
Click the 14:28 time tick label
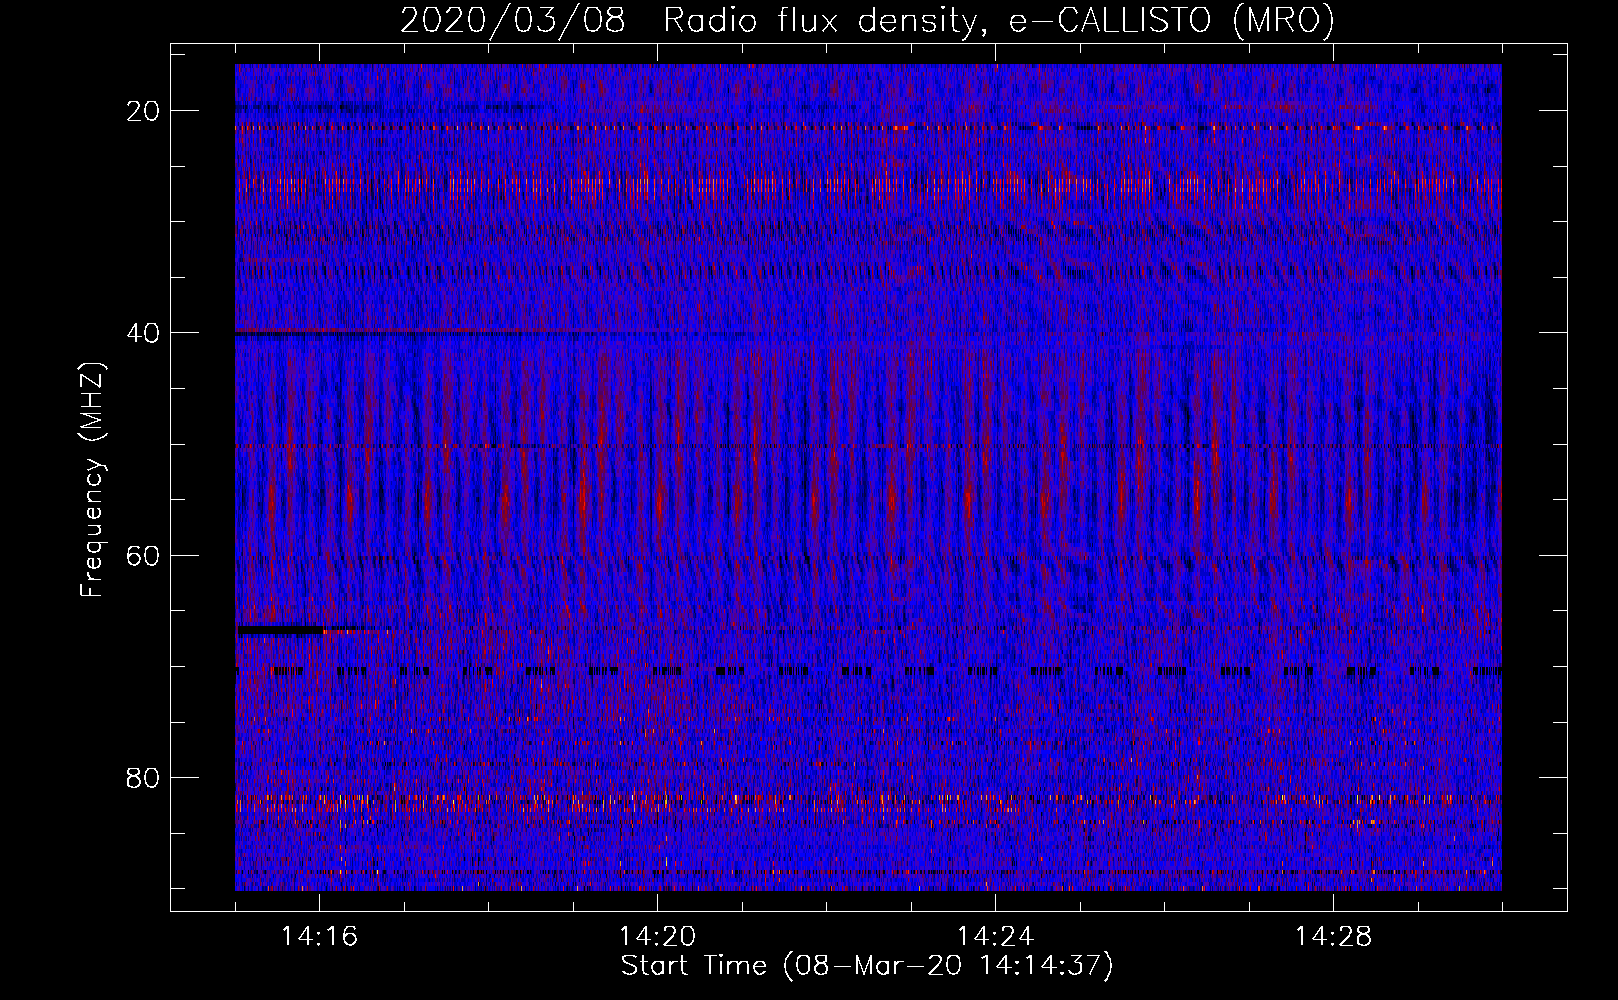[1333, 937]
